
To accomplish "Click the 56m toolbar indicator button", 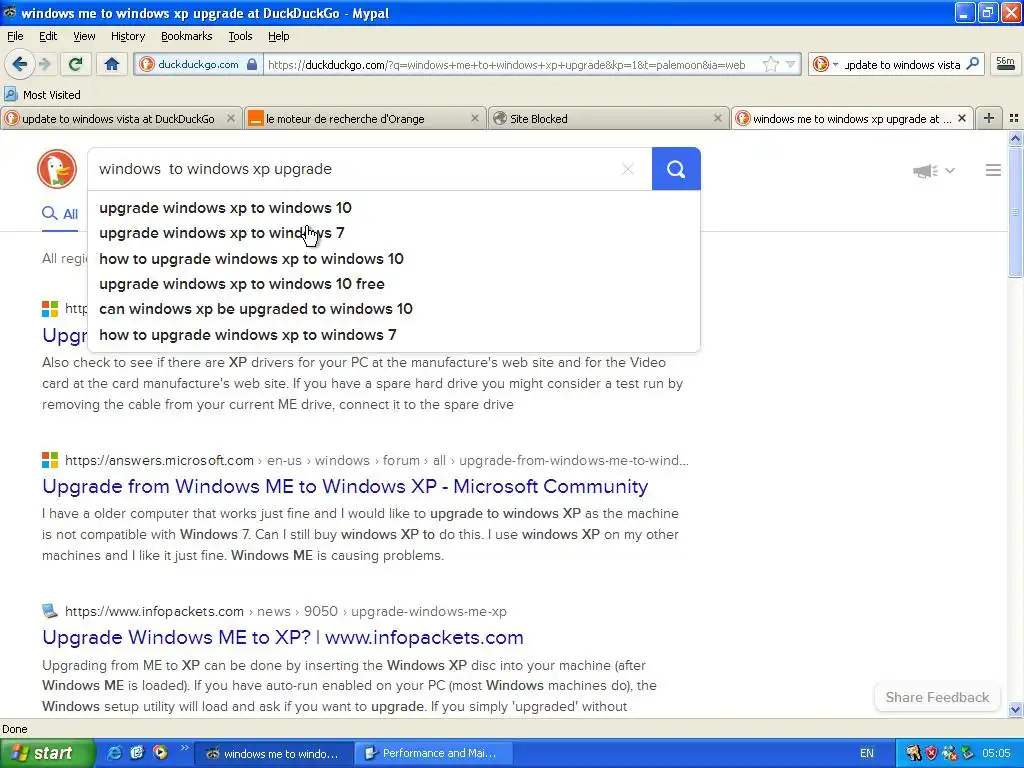I will coord(1005,64).
